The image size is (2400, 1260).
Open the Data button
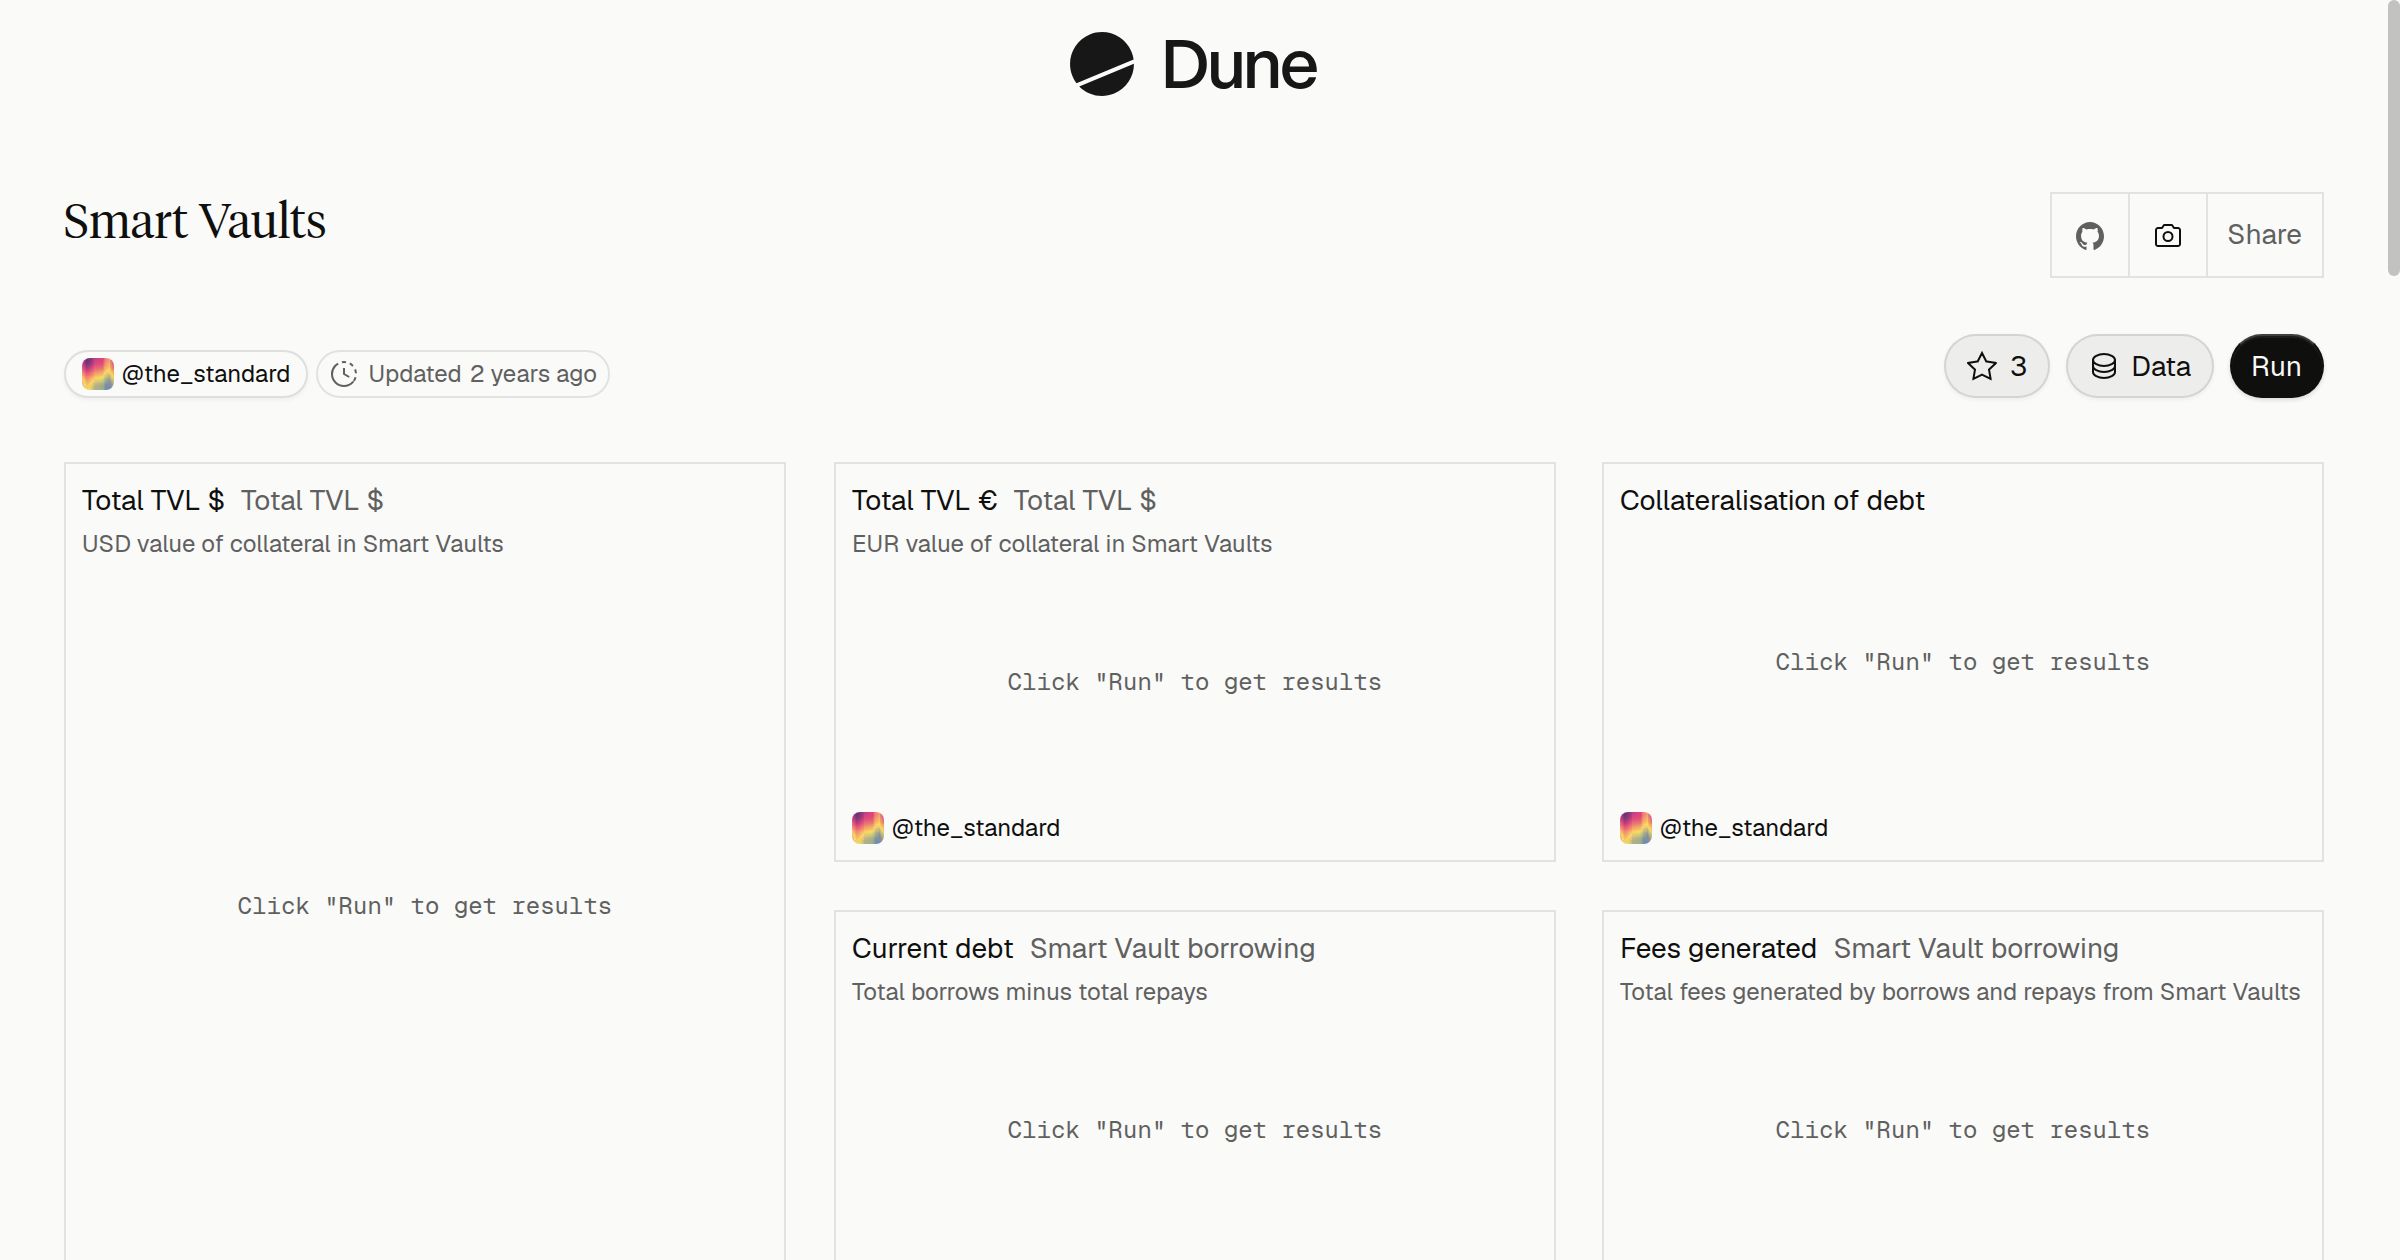pyautogui.click(x=2139, y=366)
